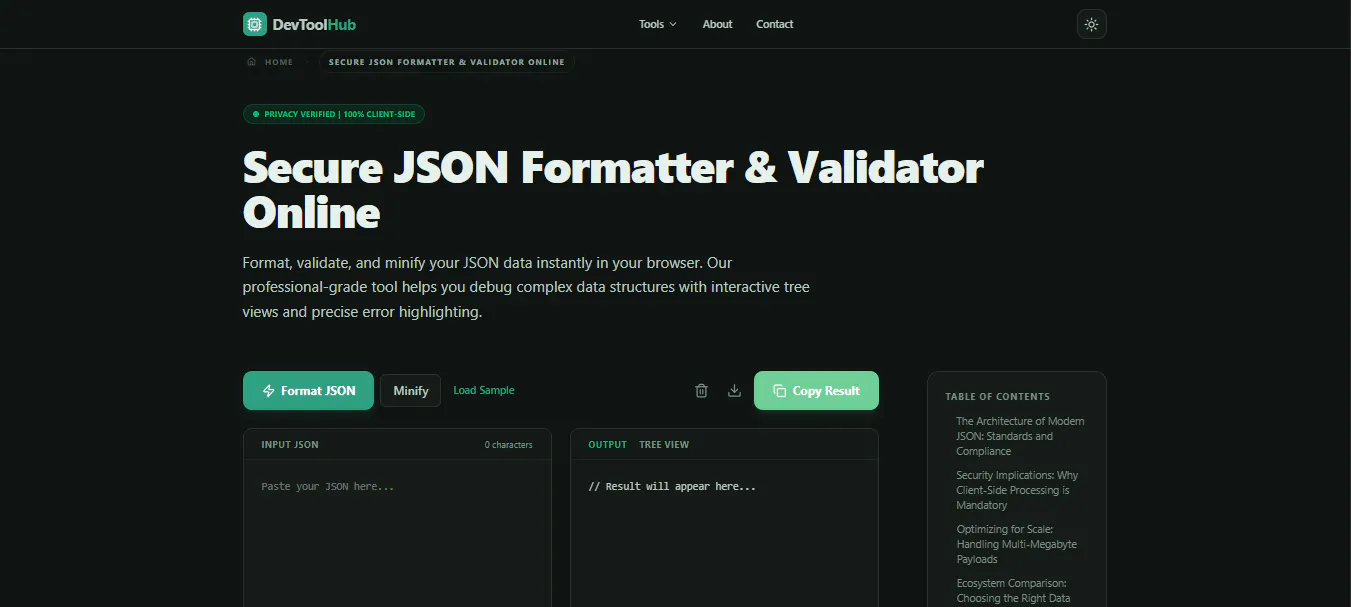Click the DevToolHub brand name text

tap(314, 24)
